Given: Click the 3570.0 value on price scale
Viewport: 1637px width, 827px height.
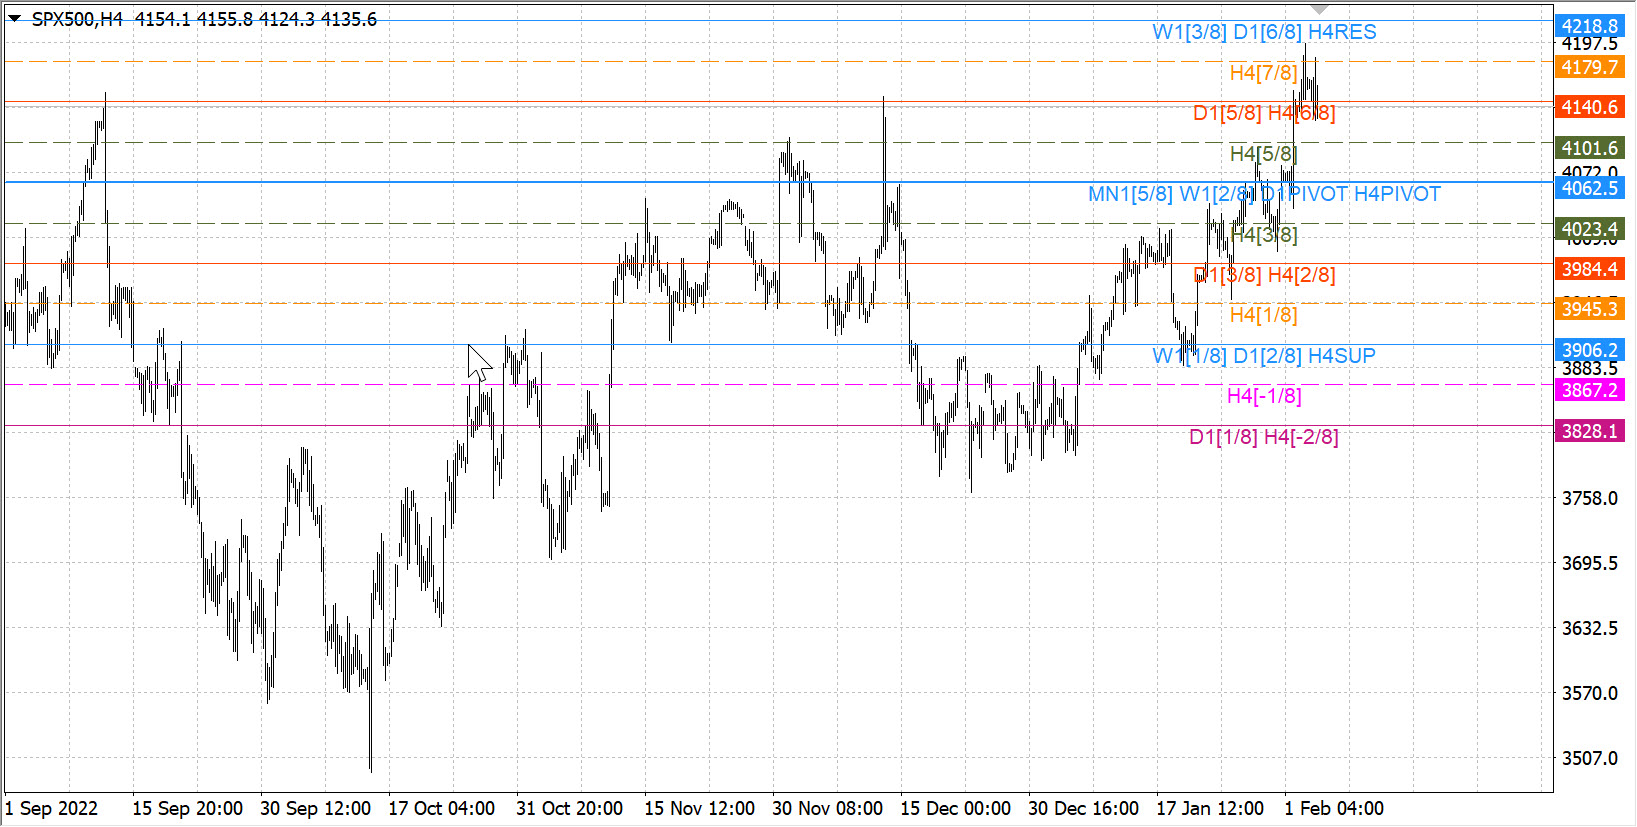Looking at the screenshot, I should click(x=1589, y=693).
